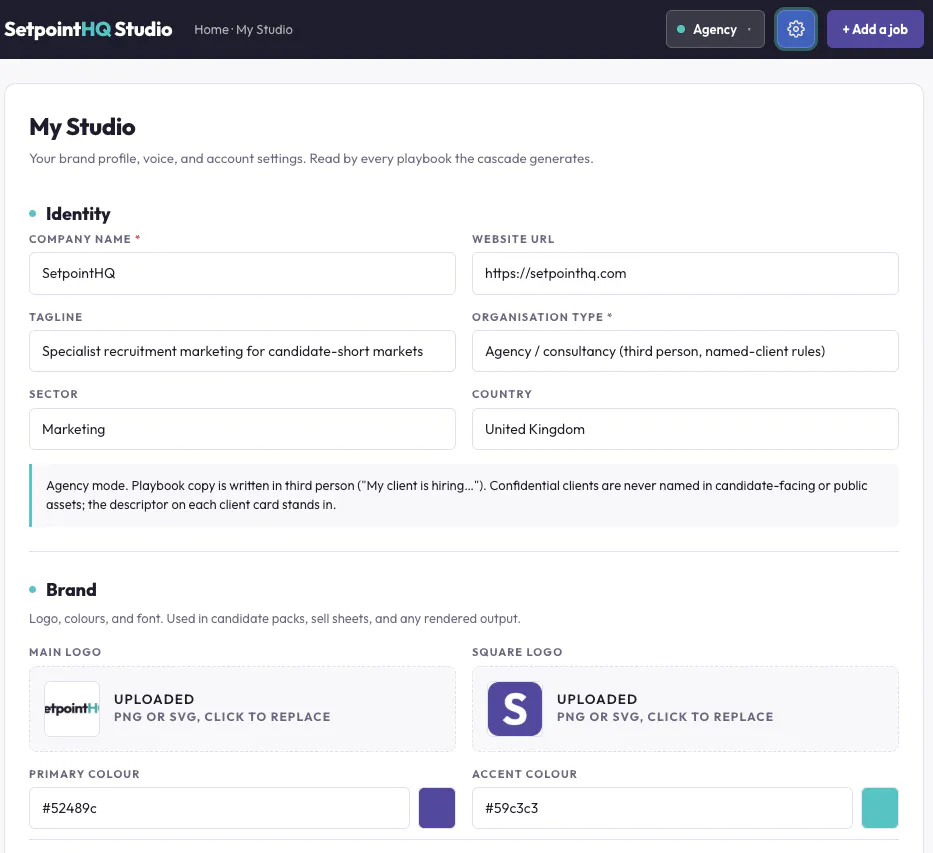This screenshot has height=853, width=933.
Task: Open the settings gear icon
Action: point(796,29)
